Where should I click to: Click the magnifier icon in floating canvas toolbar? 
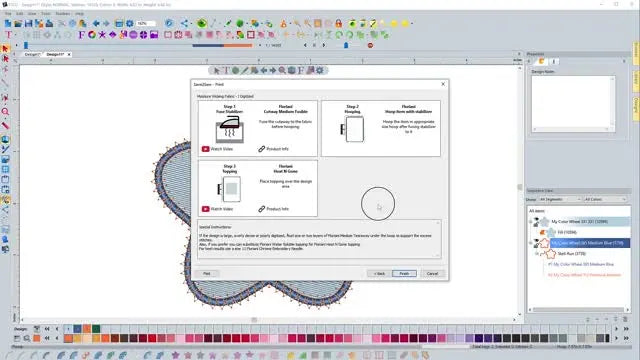pyautogui.click(x=282, y=71)
